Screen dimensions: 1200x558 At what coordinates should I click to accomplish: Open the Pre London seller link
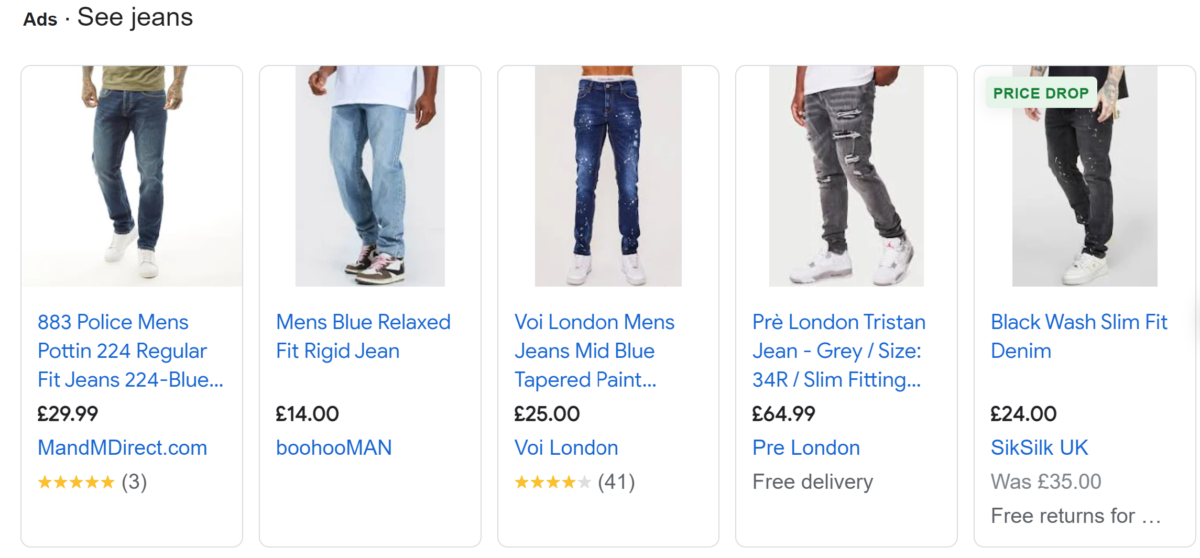(x=806, y=448)
